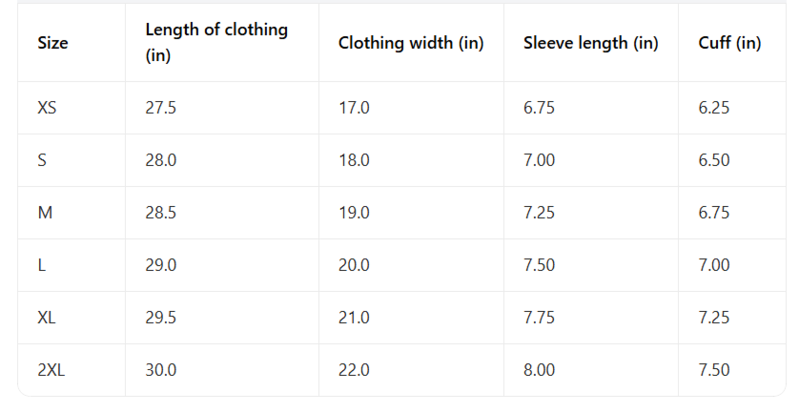
Task: Click the 20.0 clothing width for L
Action: click(354, 265)
